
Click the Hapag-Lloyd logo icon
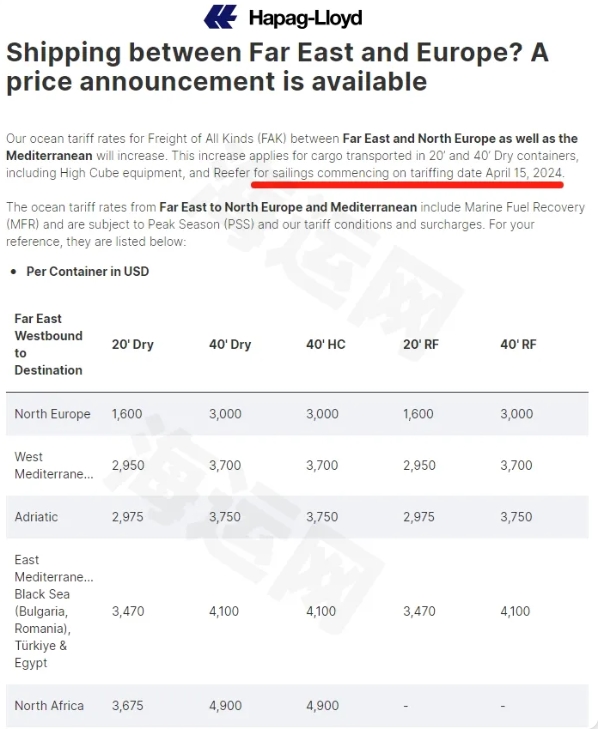[220, 17]
